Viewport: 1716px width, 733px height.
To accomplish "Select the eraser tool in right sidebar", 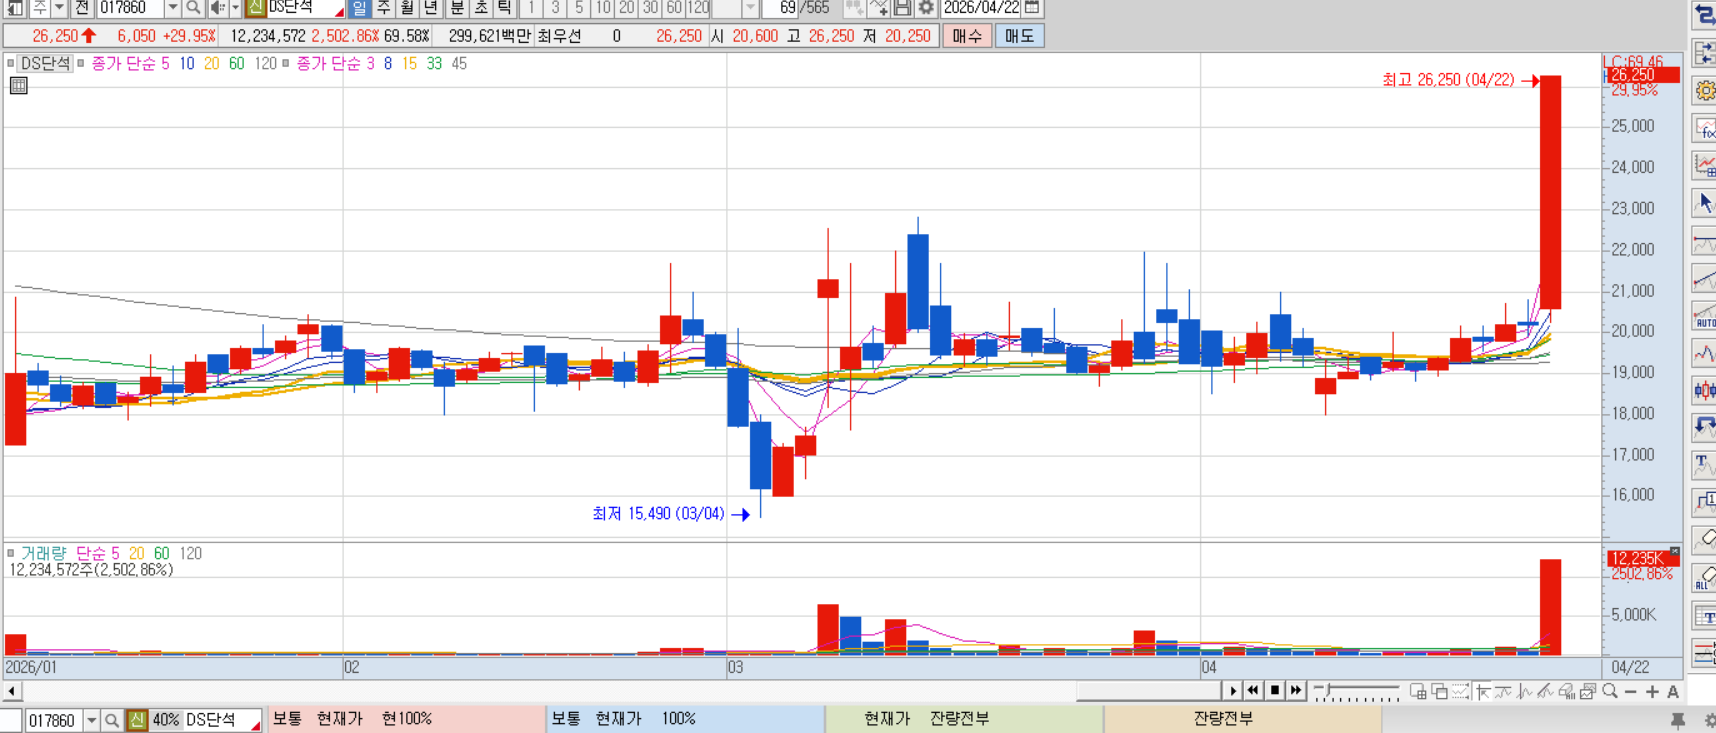I will [1704, 539].
